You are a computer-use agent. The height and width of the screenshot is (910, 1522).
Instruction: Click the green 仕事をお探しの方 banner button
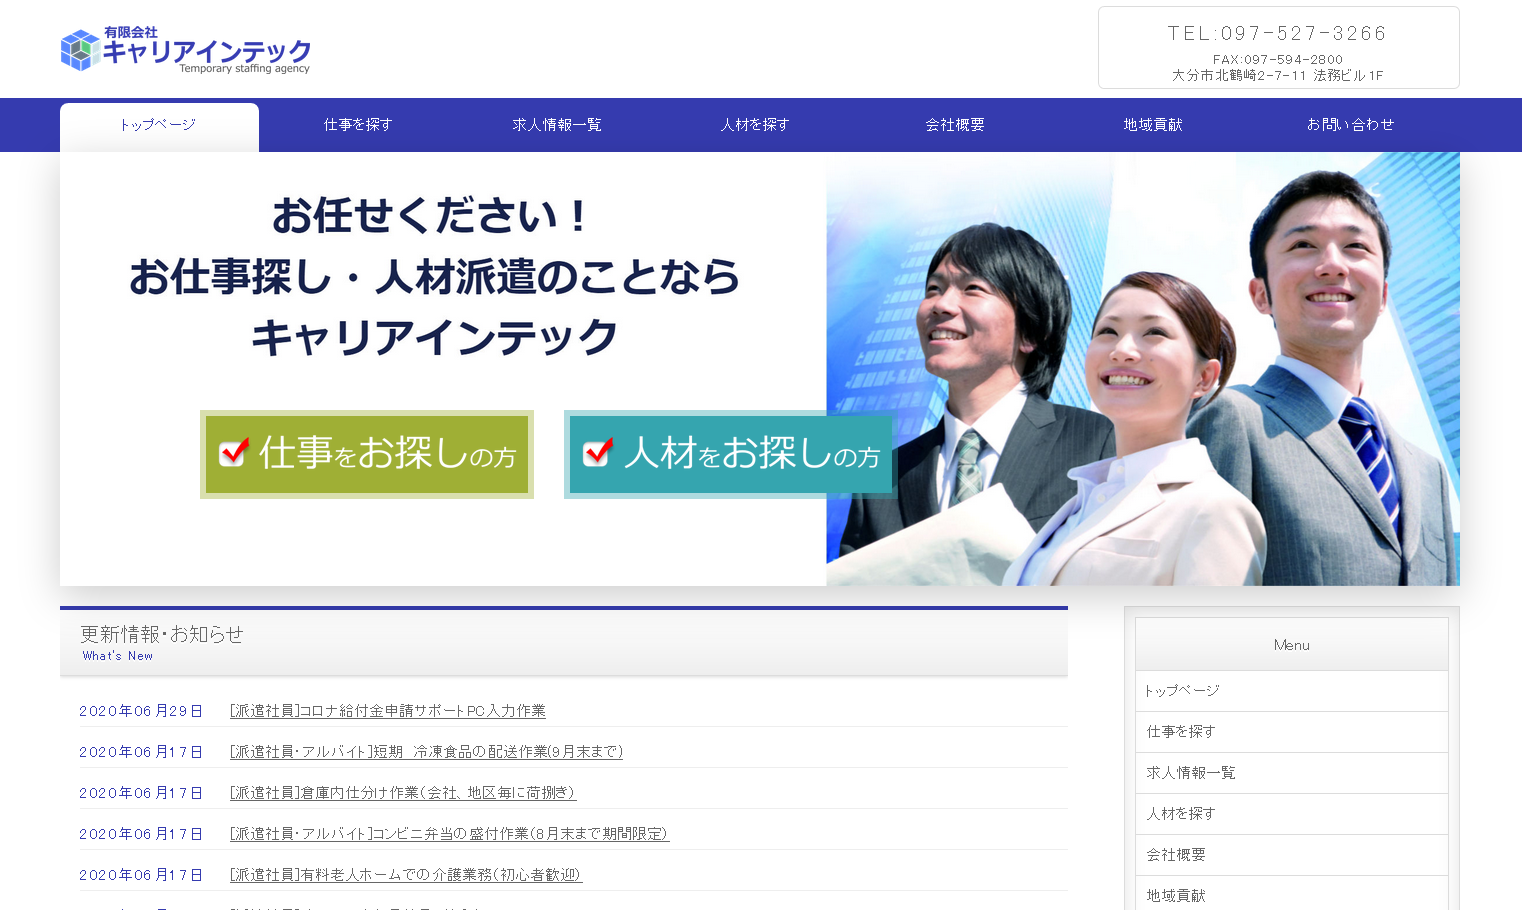pyautogui.click(x=366, y=454)
